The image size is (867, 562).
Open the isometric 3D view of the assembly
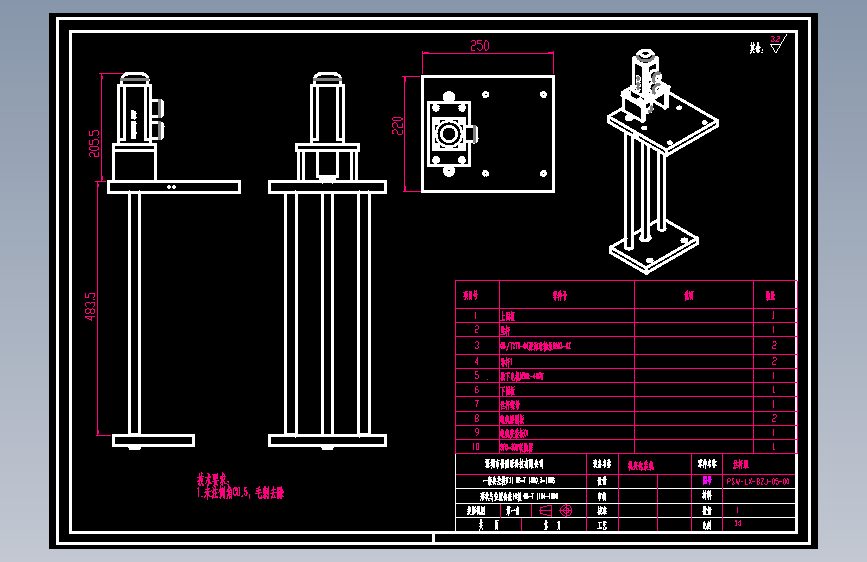pos(662,162)
